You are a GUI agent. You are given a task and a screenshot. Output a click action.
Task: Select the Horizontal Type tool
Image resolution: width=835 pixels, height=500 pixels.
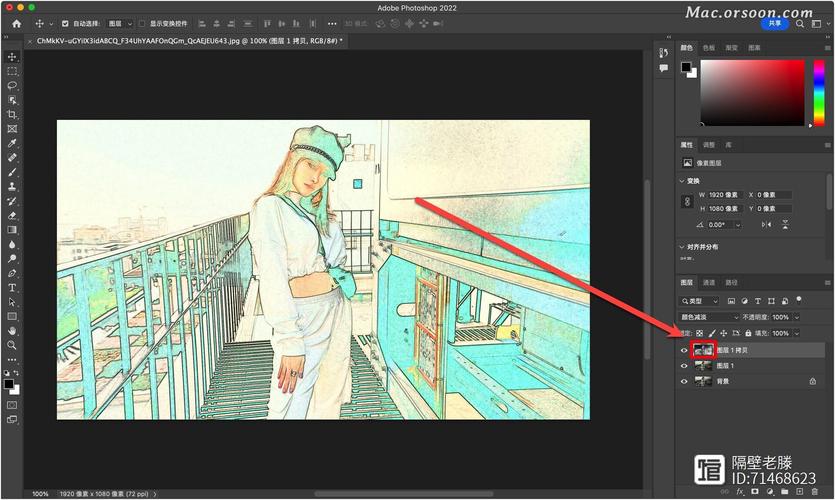12,288
